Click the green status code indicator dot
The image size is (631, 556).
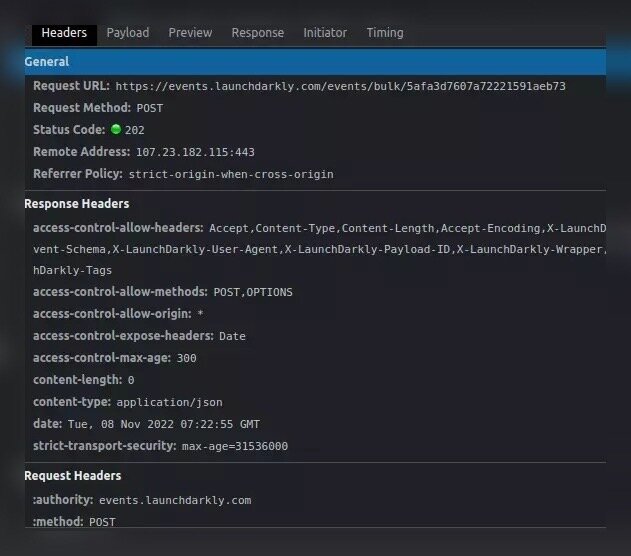(x=116, y=129)
